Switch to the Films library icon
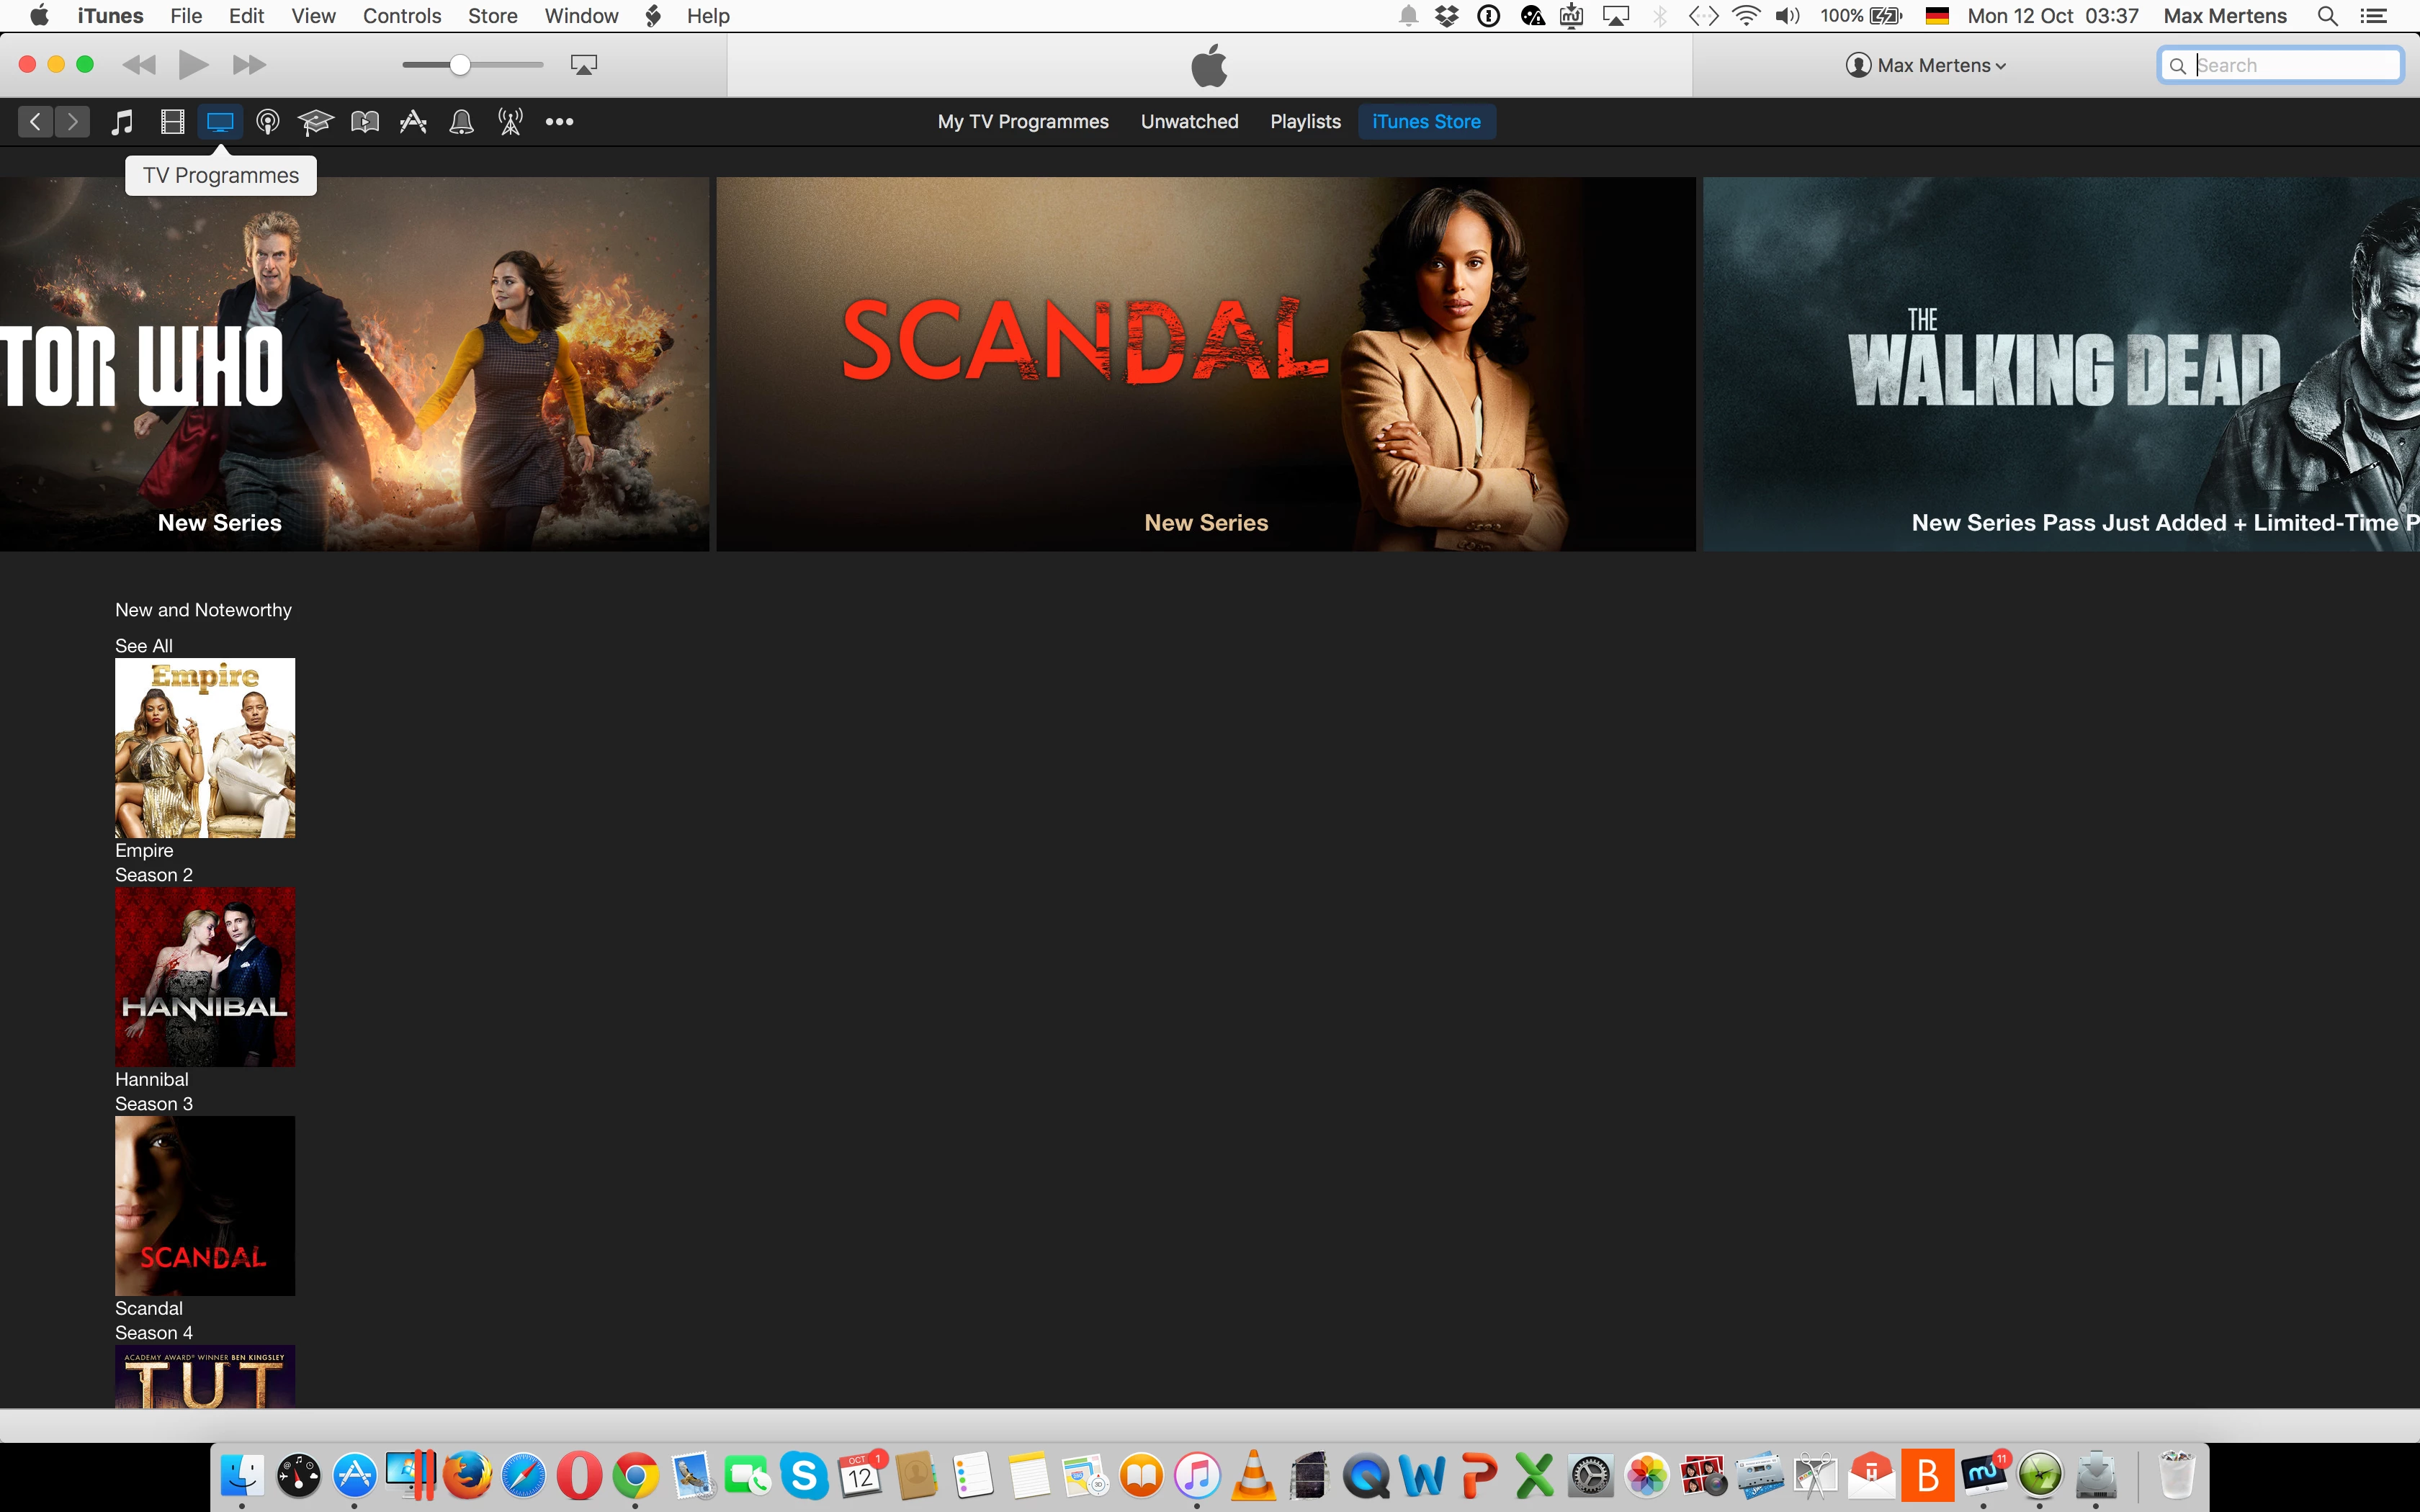Viewport: 2420px width, 1512px height. click(x=172, y=122)
